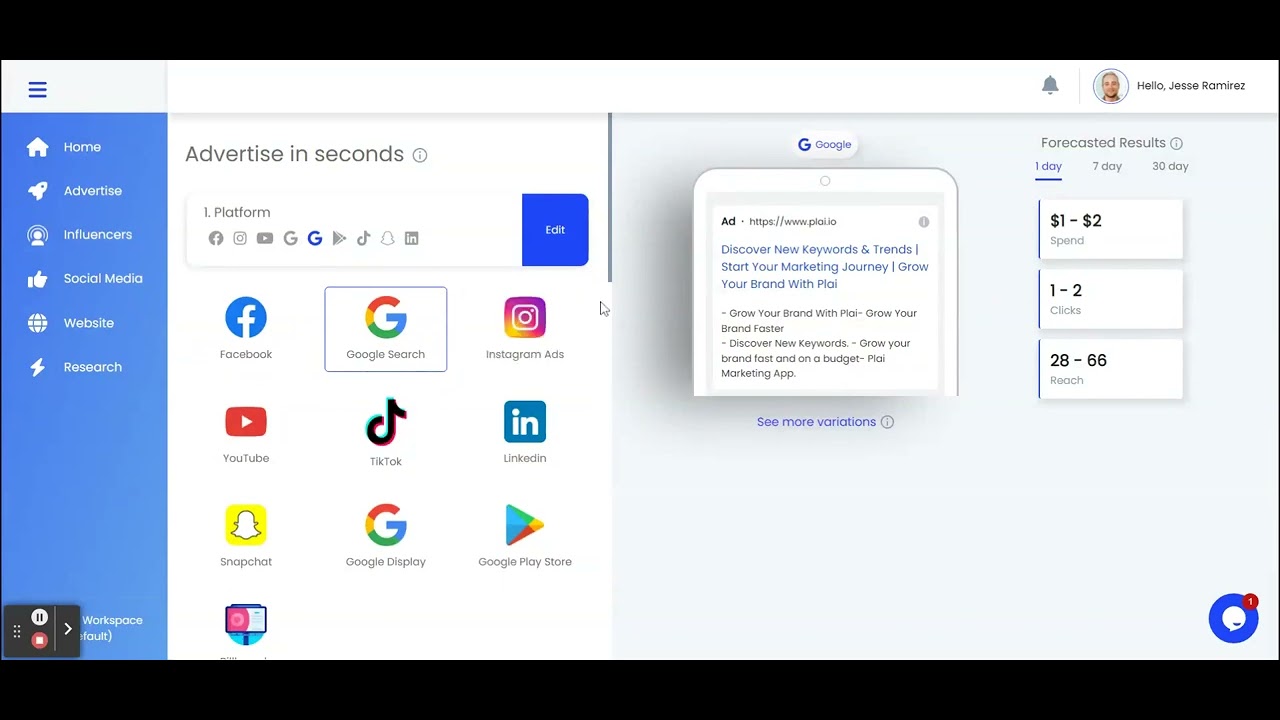The height and width of the screenshot is (720, 1280).
Task: Click the ad headline Discover New Keywords & Trends
Action: coord(825,267)
